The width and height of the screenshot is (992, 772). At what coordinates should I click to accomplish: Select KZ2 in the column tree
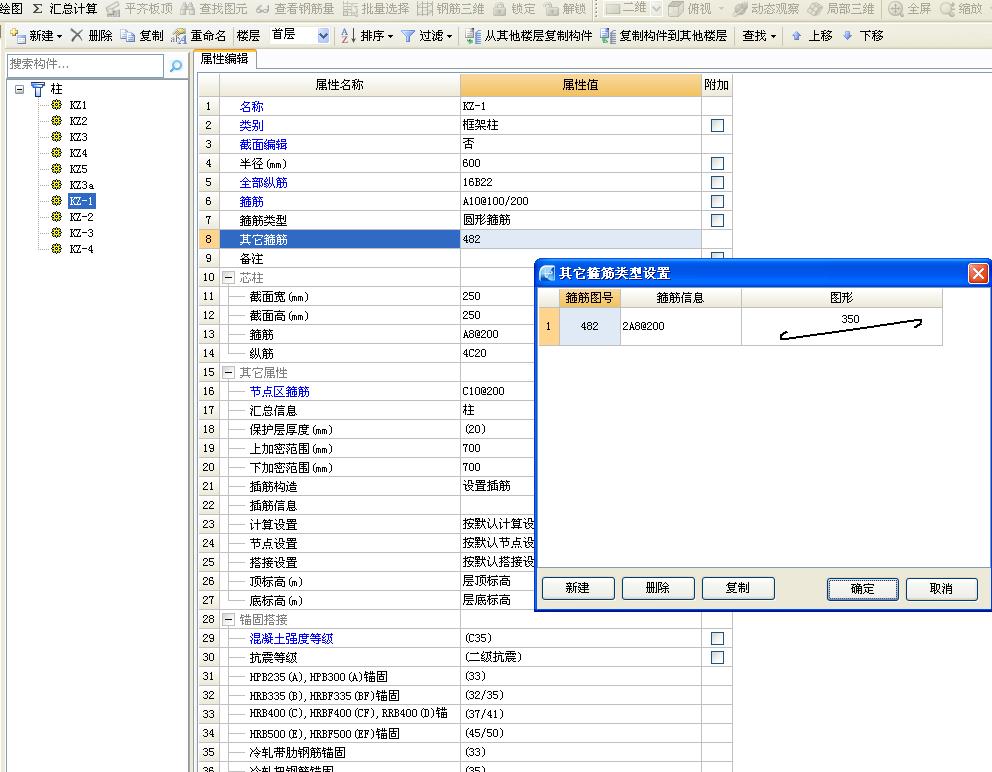(x=78, y=121)
